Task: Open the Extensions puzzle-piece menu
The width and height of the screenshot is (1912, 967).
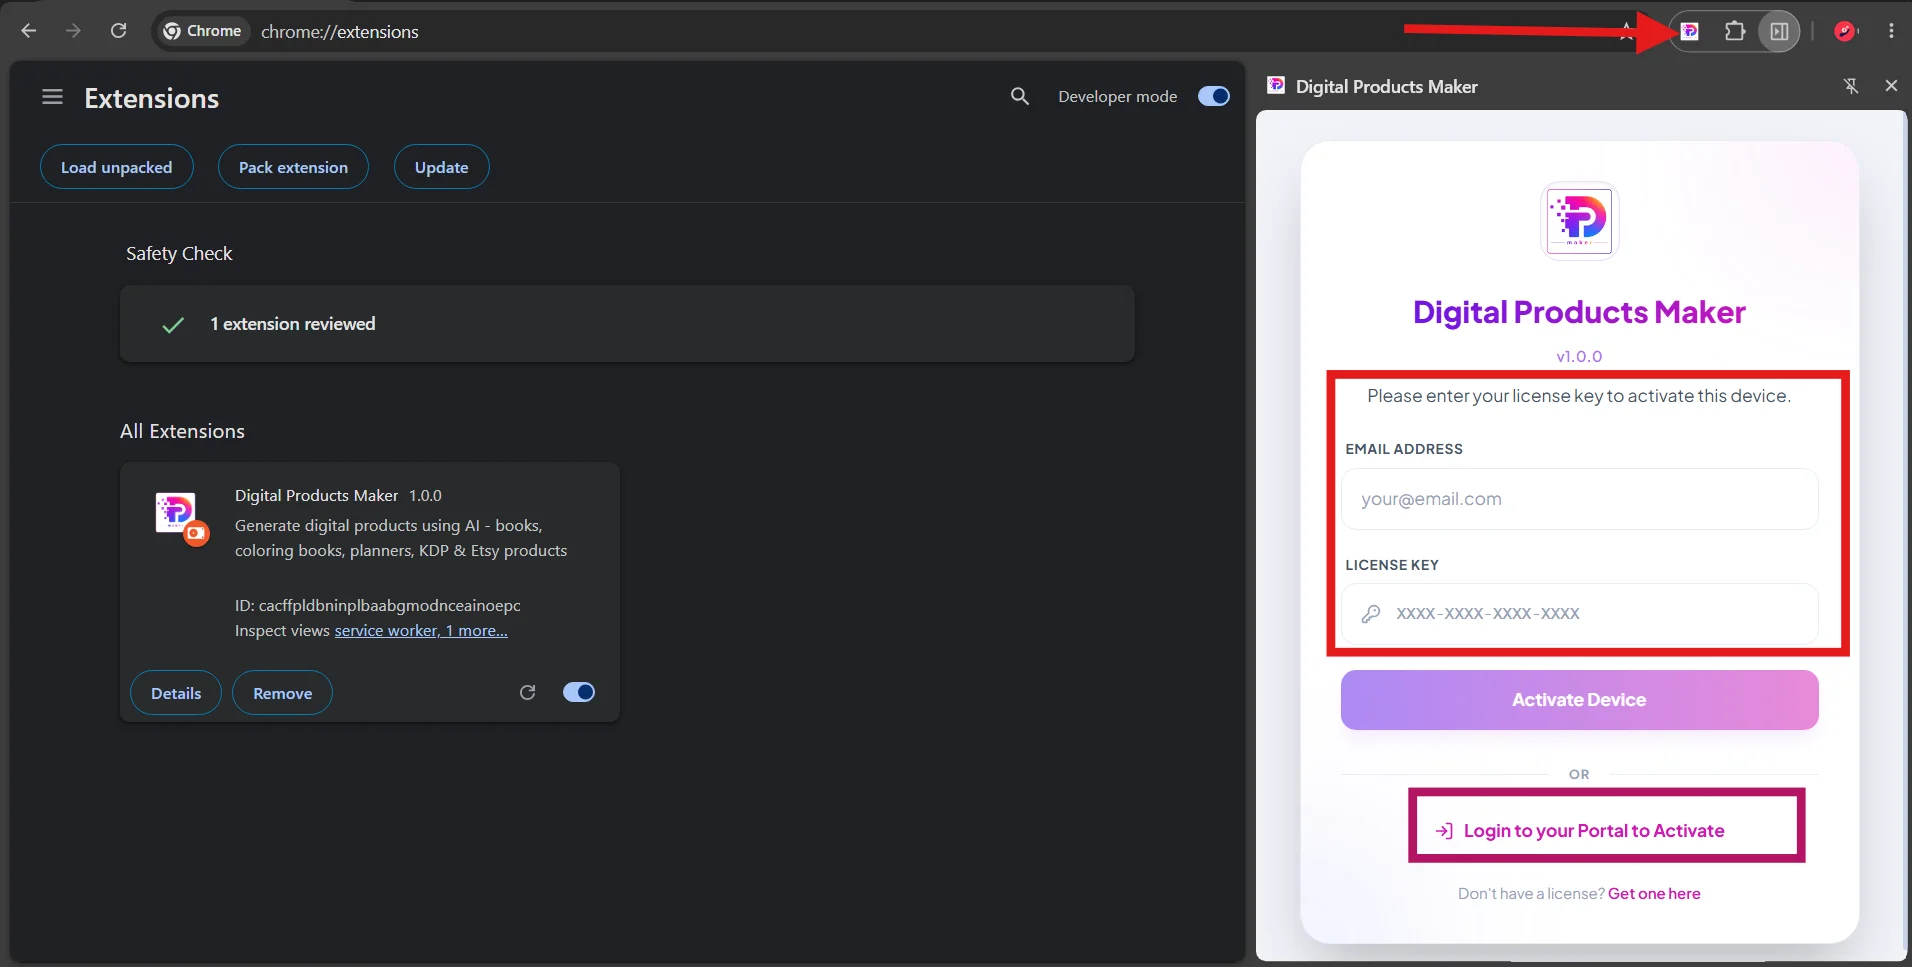Action: 1735,31
